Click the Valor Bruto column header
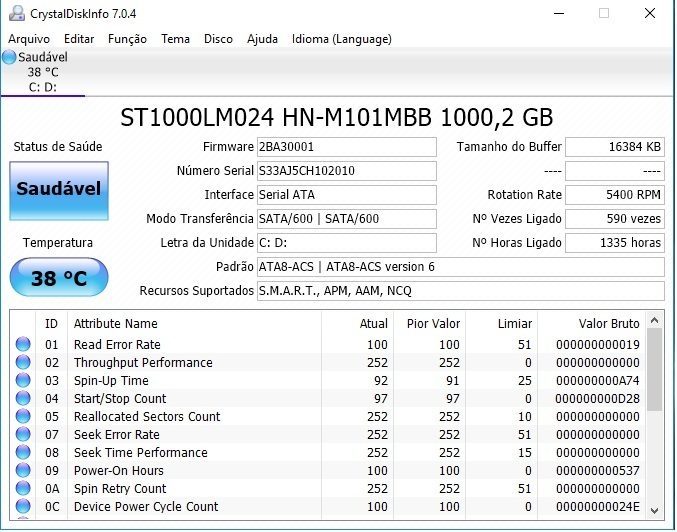Image resolution: width=677 pixels, height=532 pixels. (592, 323)
